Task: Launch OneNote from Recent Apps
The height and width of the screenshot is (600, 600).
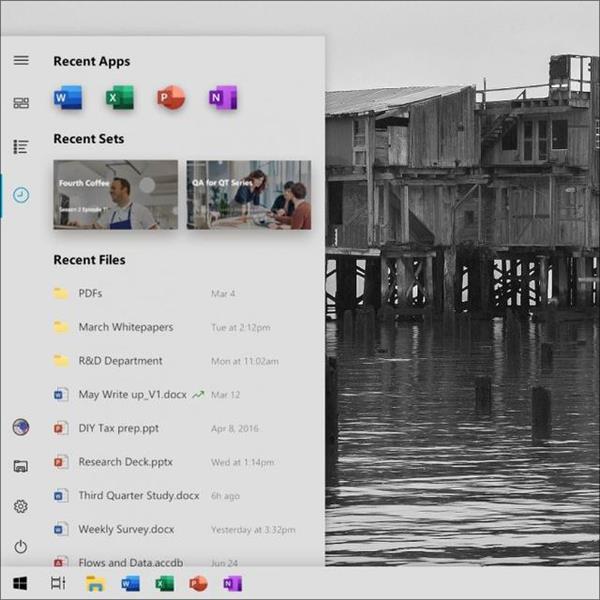Action: point(222,98)
